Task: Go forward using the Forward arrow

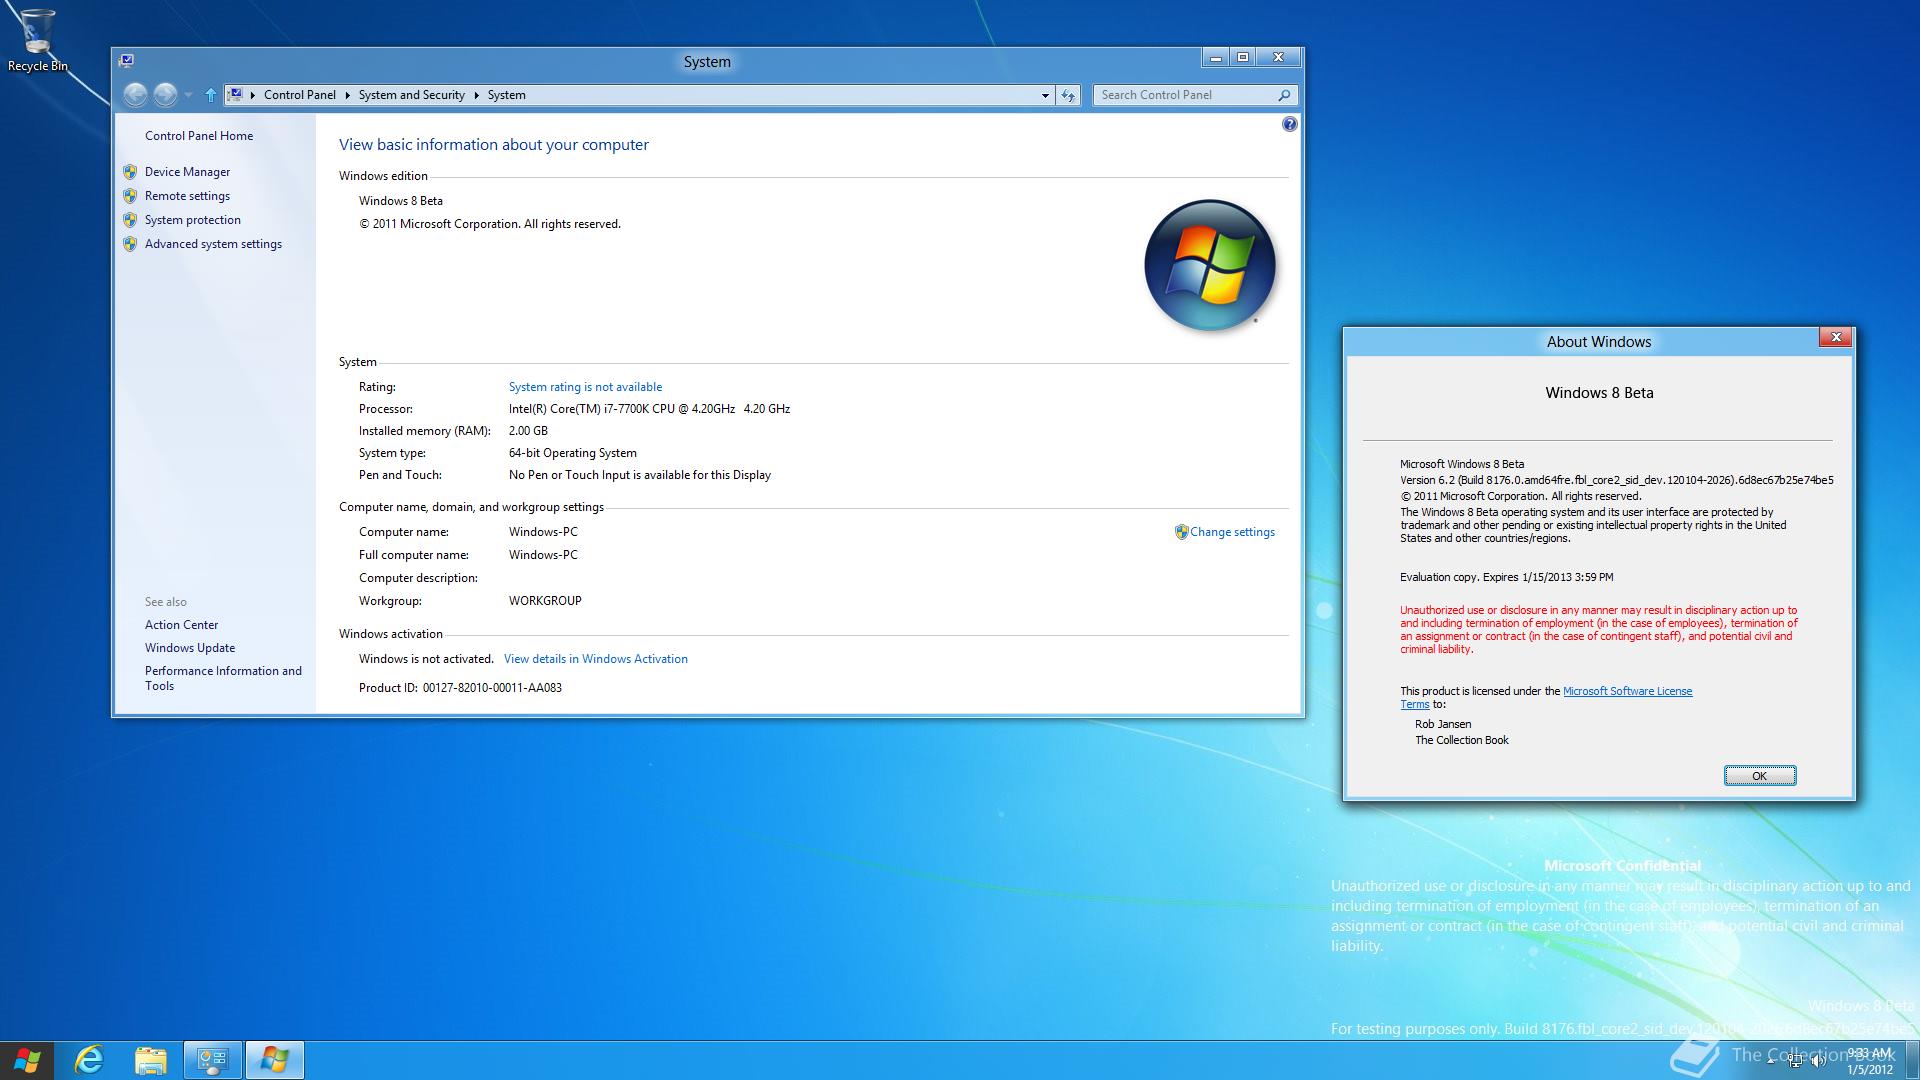Action: (x=166, y=95)
